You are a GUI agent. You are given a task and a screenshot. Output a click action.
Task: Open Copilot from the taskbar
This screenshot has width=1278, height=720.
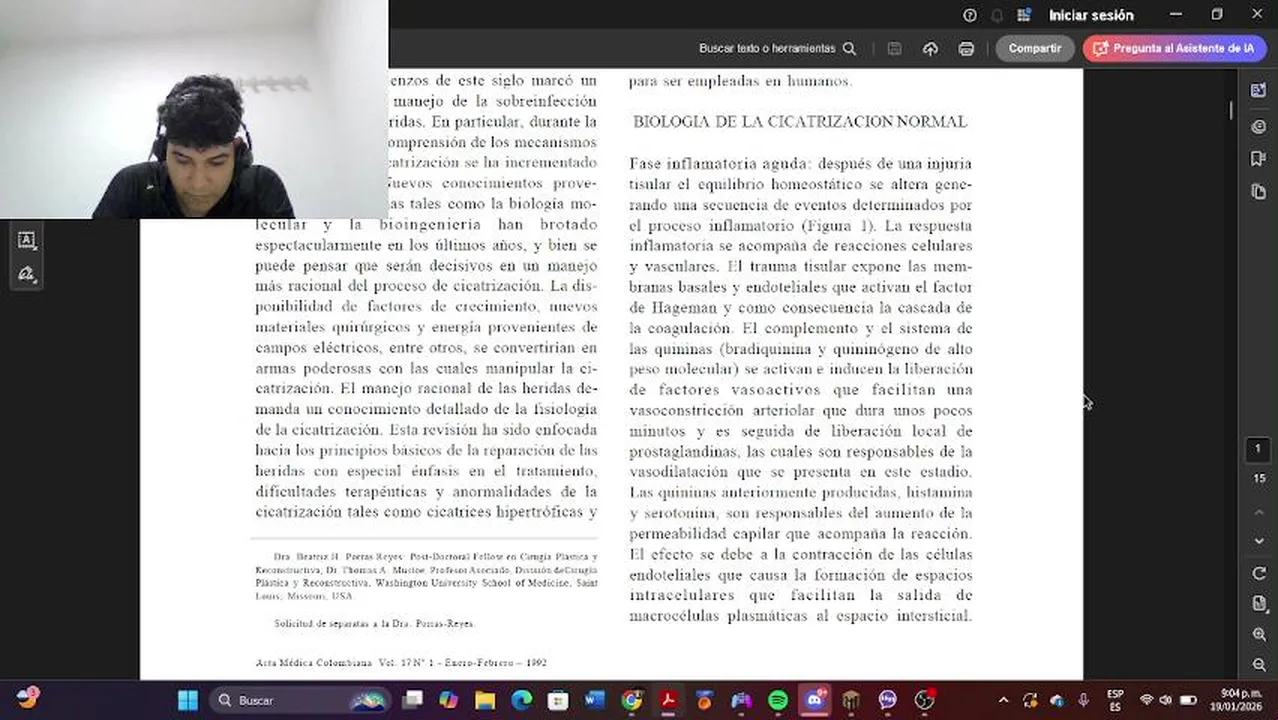pos(448,700)
